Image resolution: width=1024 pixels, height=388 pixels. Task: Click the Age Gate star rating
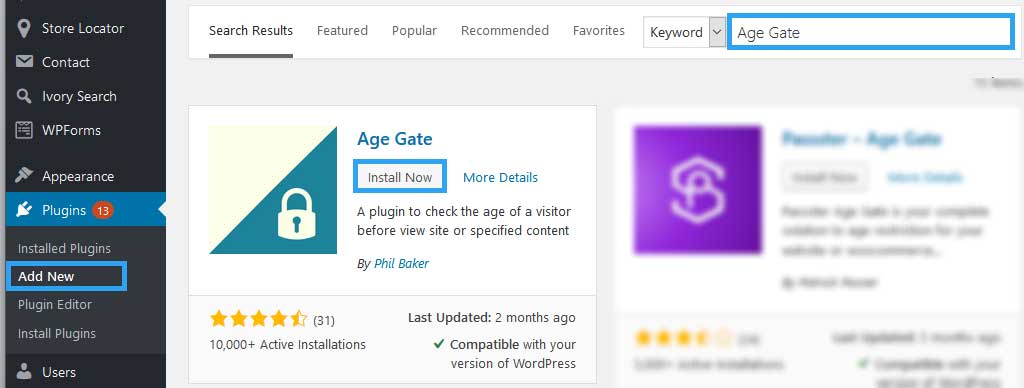click(x=259, y=319)
